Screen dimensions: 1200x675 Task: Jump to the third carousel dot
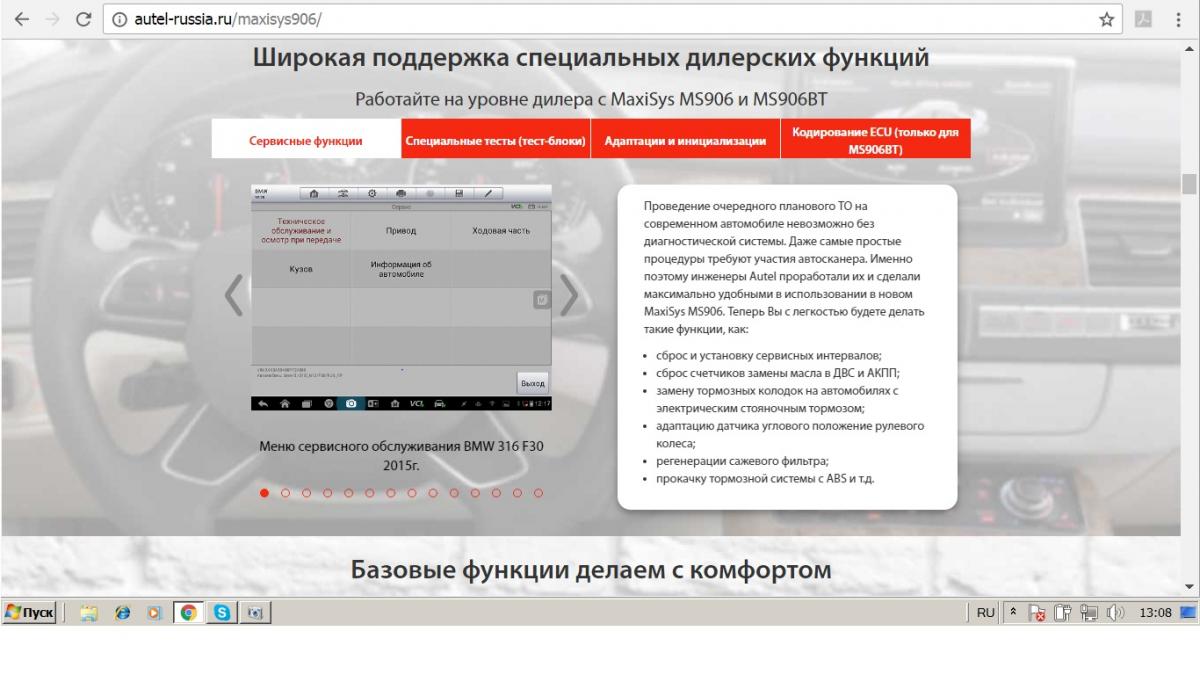click(306, 492)
